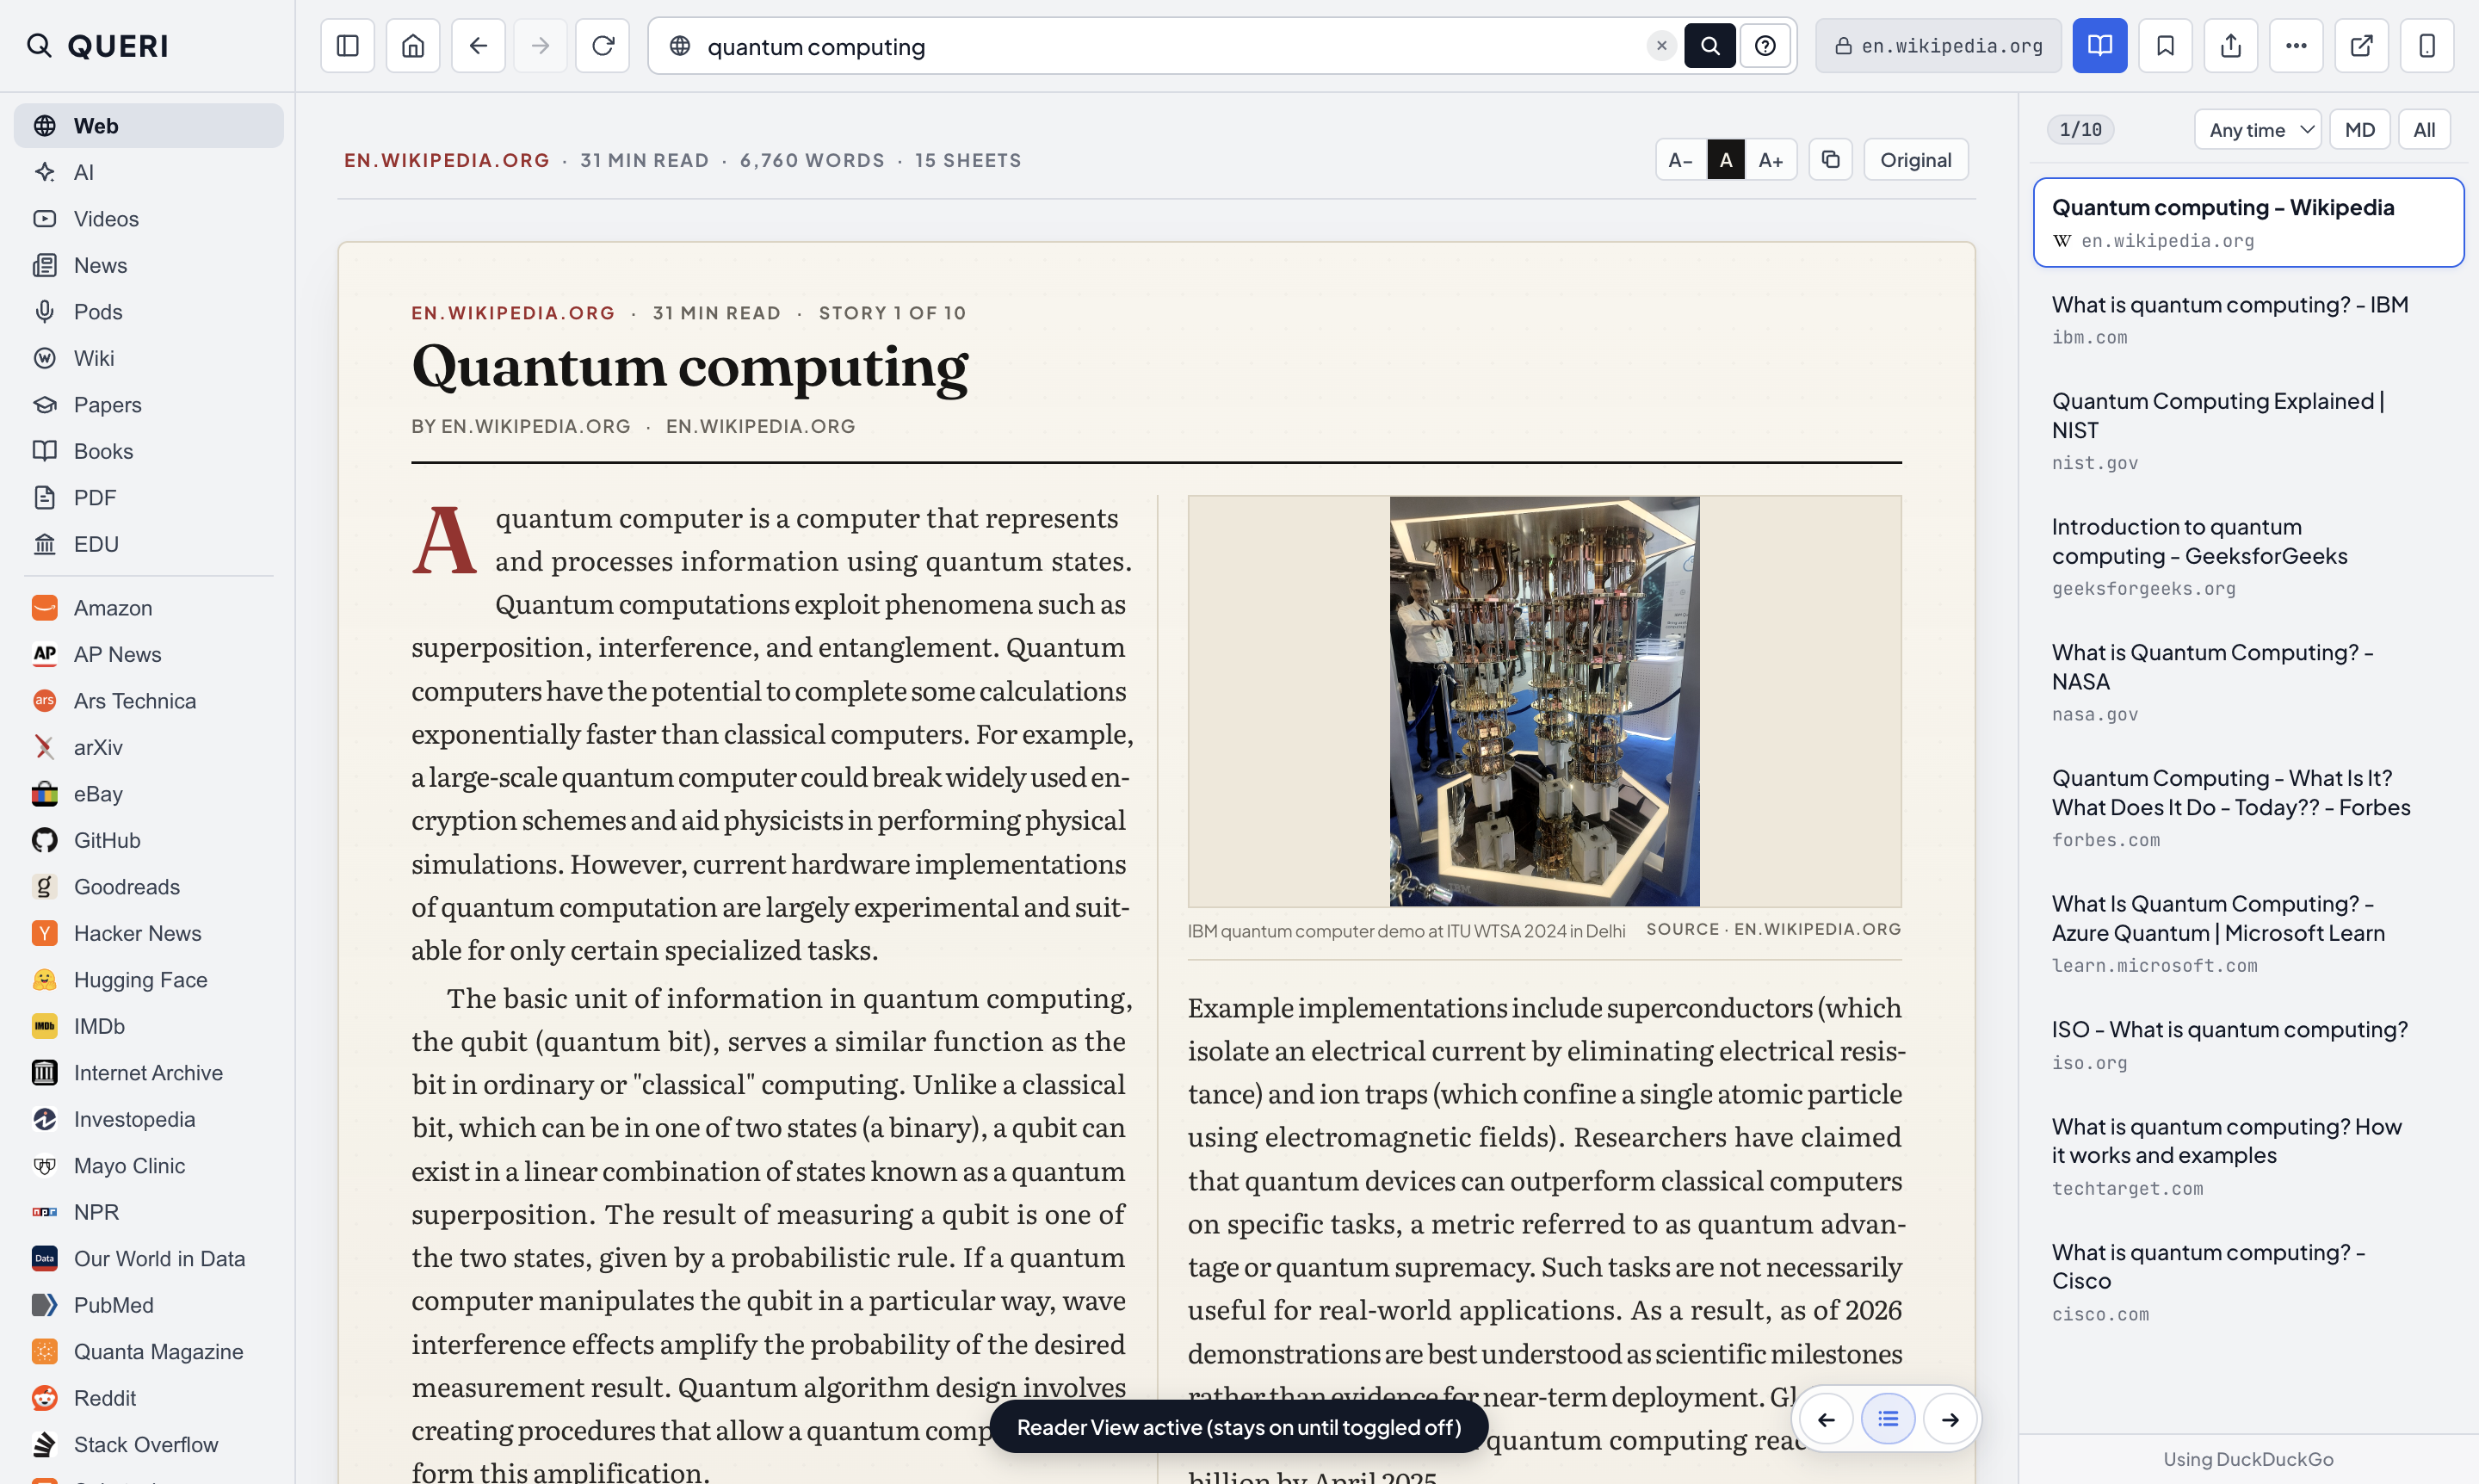
Task: Decrease font size with A−
Action: point(1680,160)
